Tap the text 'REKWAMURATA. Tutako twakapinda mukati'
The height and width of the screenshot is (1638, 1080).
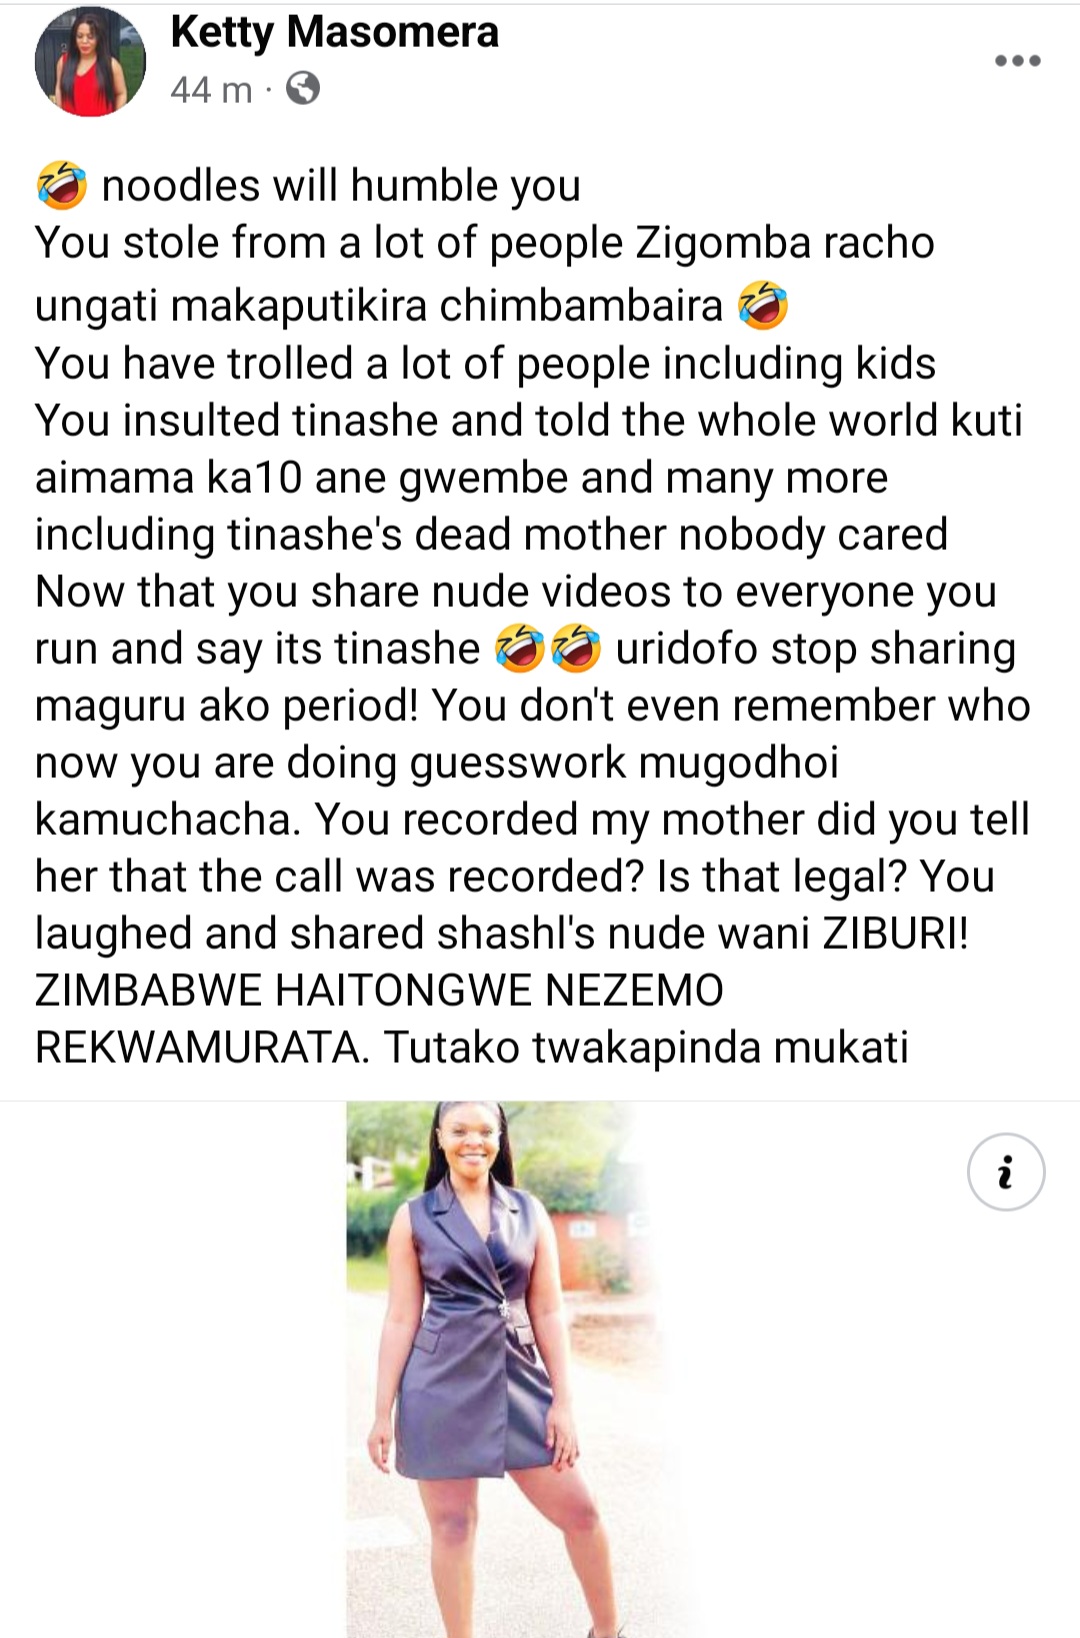472,1048
